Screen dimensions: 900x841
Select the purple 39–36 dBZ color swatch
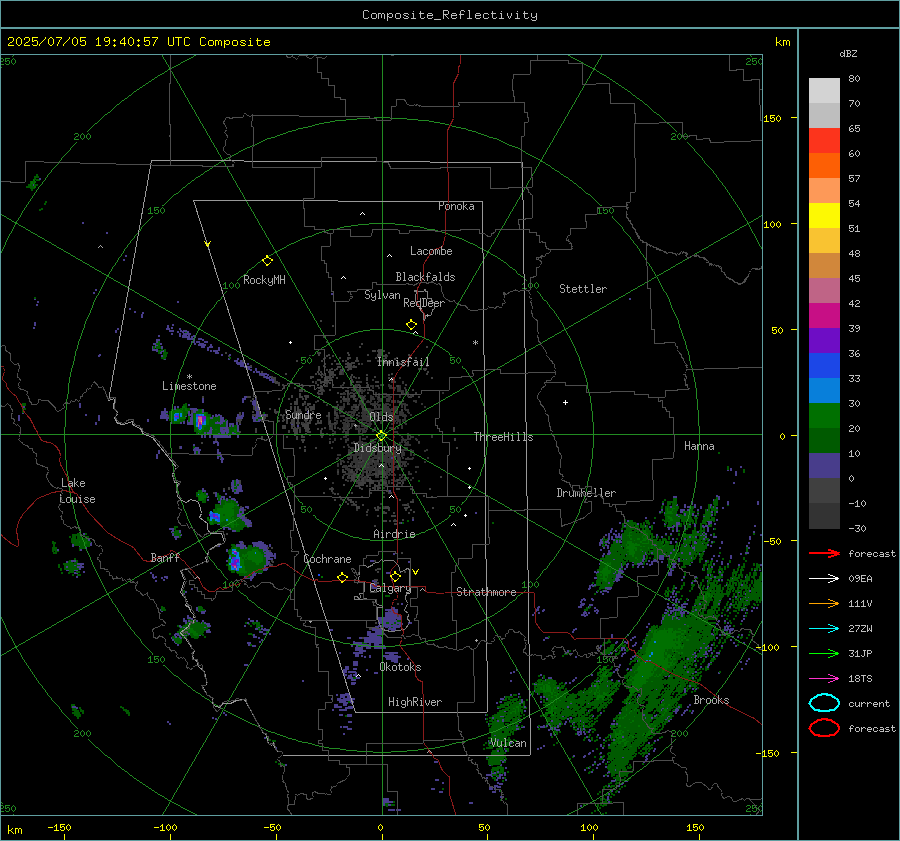point(824,340)
